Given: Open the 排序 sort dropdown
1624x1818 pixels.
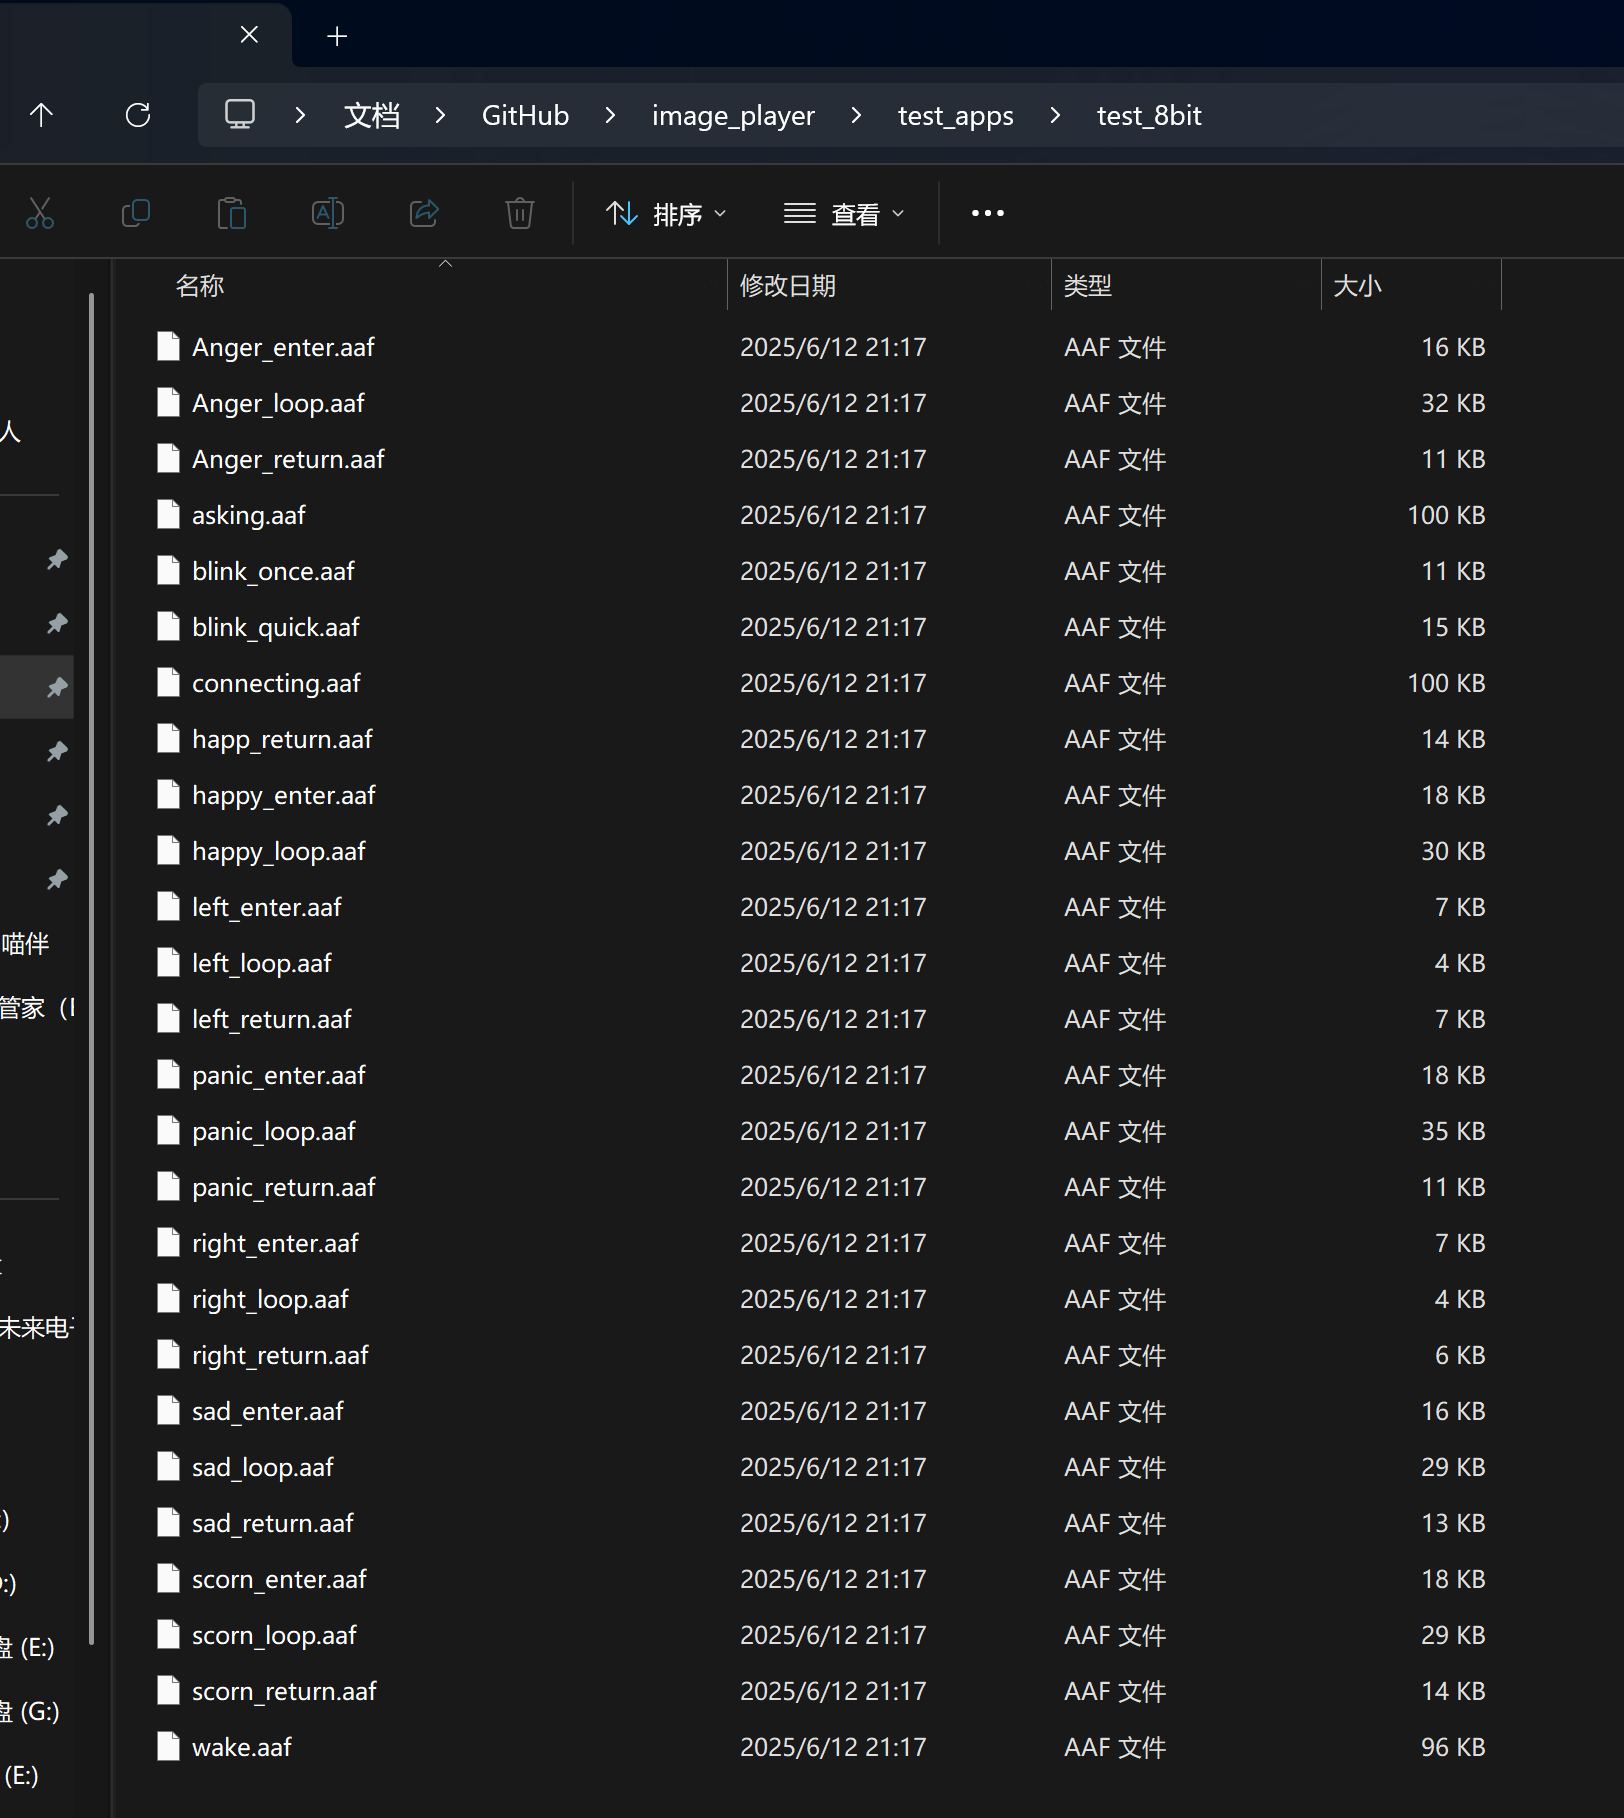Looking at the screenshot, I should click(x=666, y=214).
